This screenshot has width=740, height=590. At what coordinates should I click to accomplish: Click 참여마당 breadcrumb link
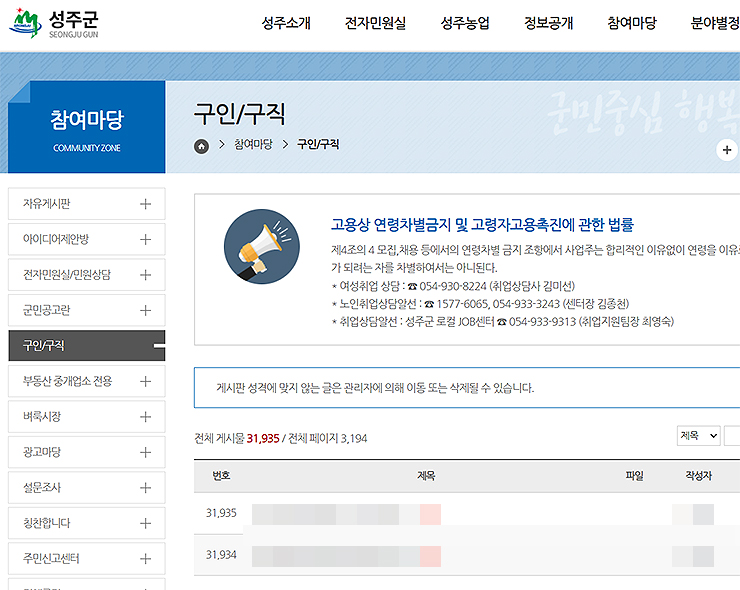click(253, 144)
